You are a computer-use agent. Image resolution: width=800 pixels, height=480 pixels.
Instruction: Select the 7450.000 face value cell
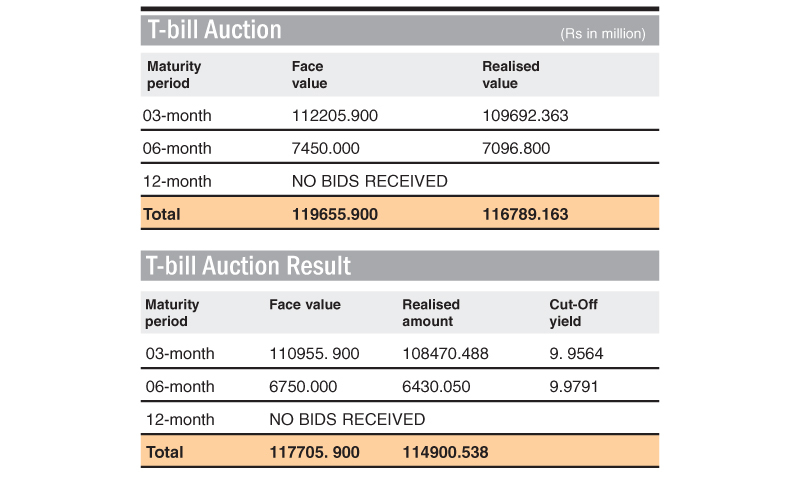[x=322, y=148]
